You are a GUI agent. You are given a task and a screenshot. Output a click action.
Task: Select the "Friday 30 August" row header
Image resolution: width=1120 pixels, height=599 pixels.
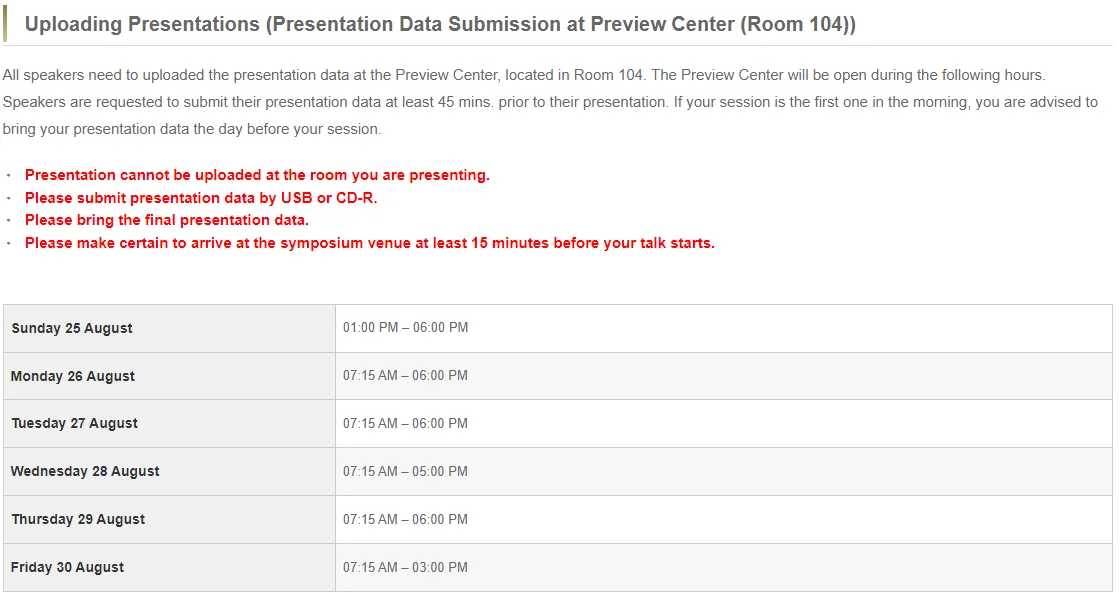[x=68, y=567]
